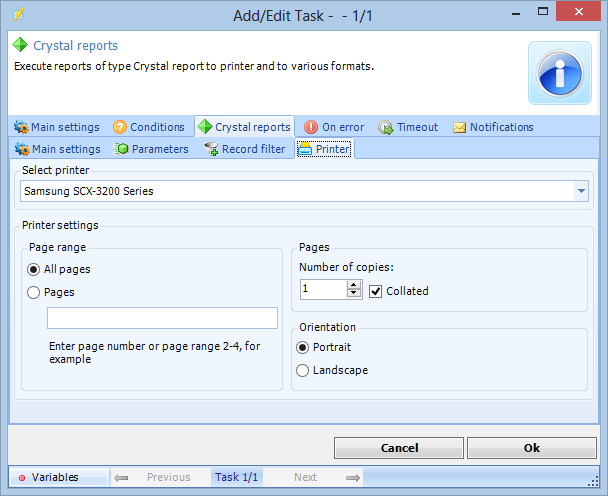Click the Record filter funnel icon
Screen dimensions: 608x496
click(211, 149)
